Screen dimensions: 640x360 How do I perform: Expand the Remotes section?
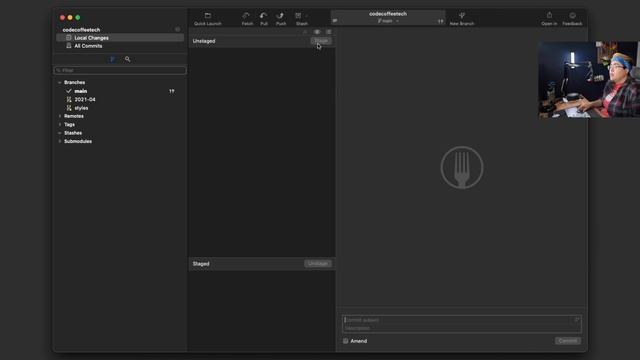(x=60, y=116)
